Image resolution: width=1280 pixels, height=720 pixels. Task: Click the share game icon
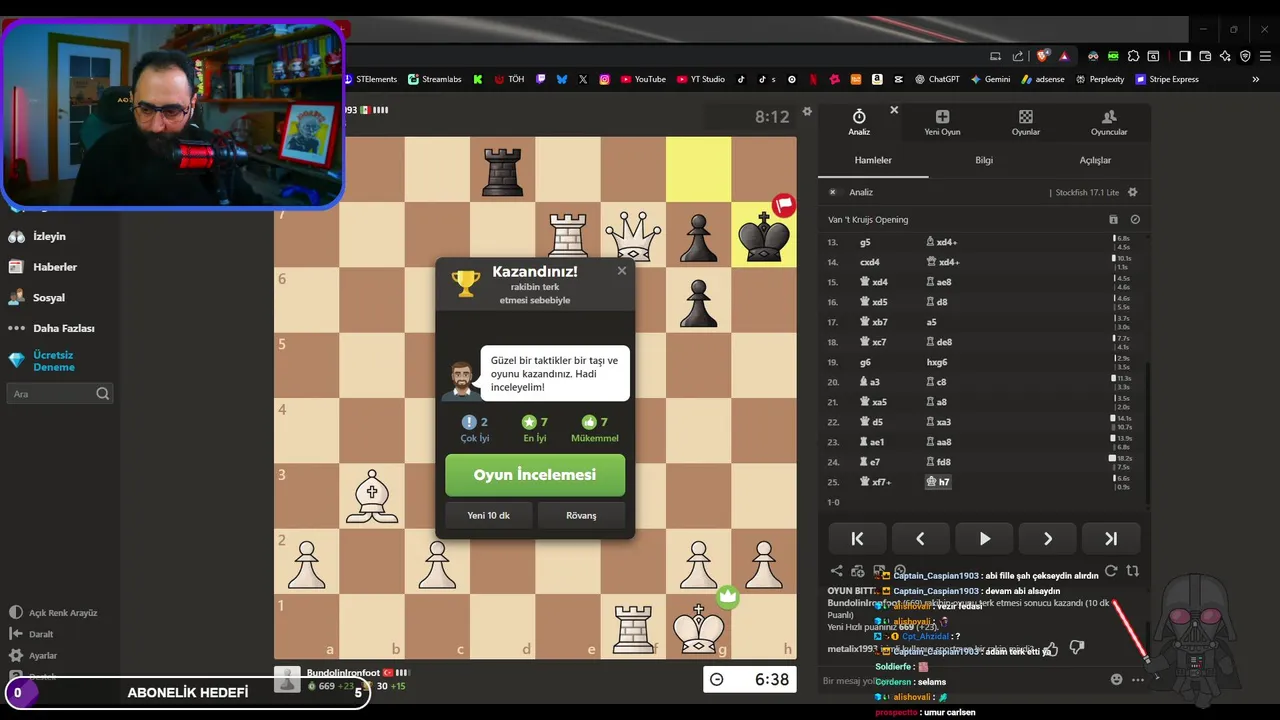(x=836, y=571)
